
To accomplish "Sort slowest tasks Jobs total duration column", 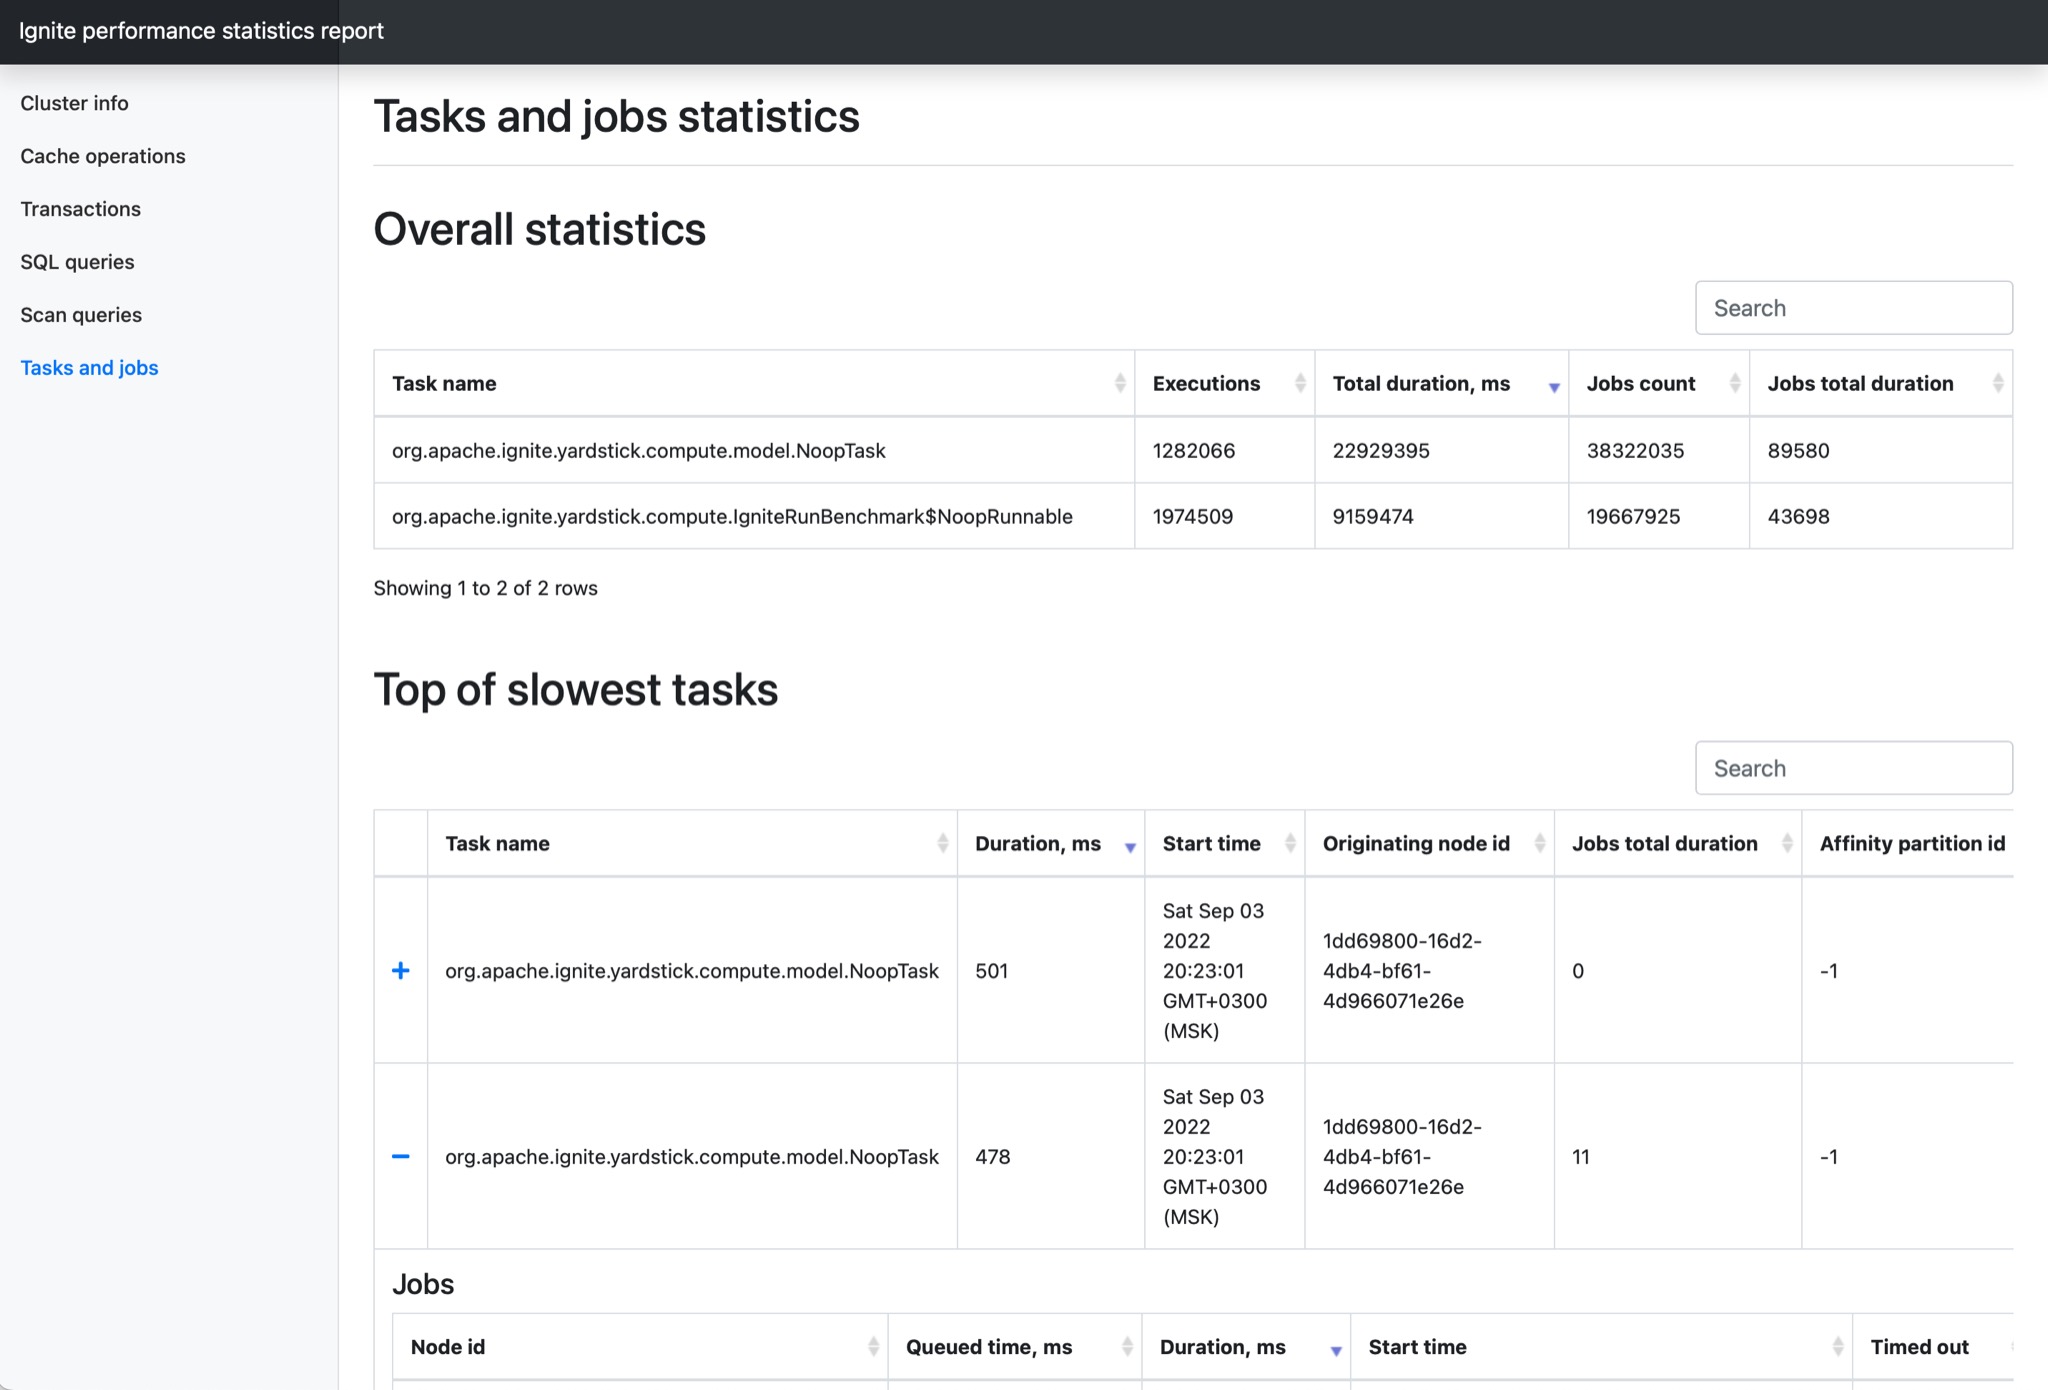I will 1786,844.
